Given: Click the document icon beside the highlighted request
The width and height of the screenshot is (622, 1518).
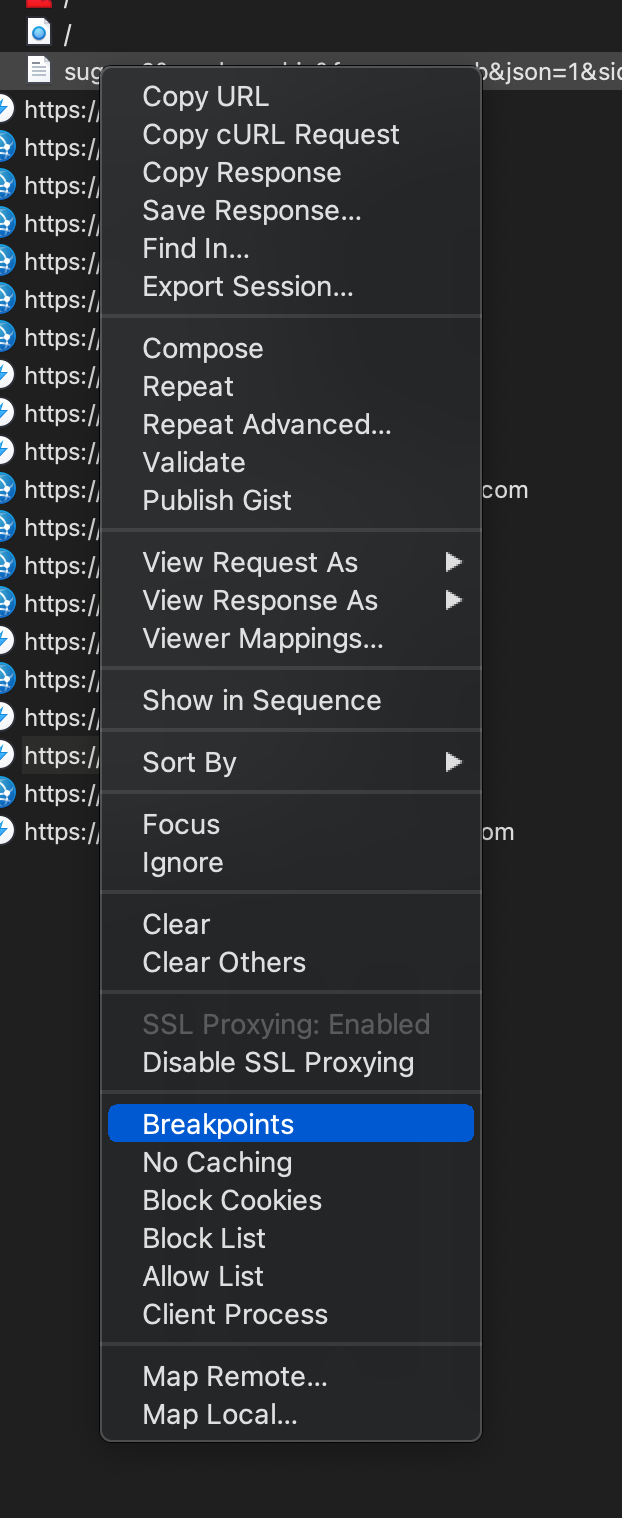Looking at the screenshot, I should (x=39, y=70).
